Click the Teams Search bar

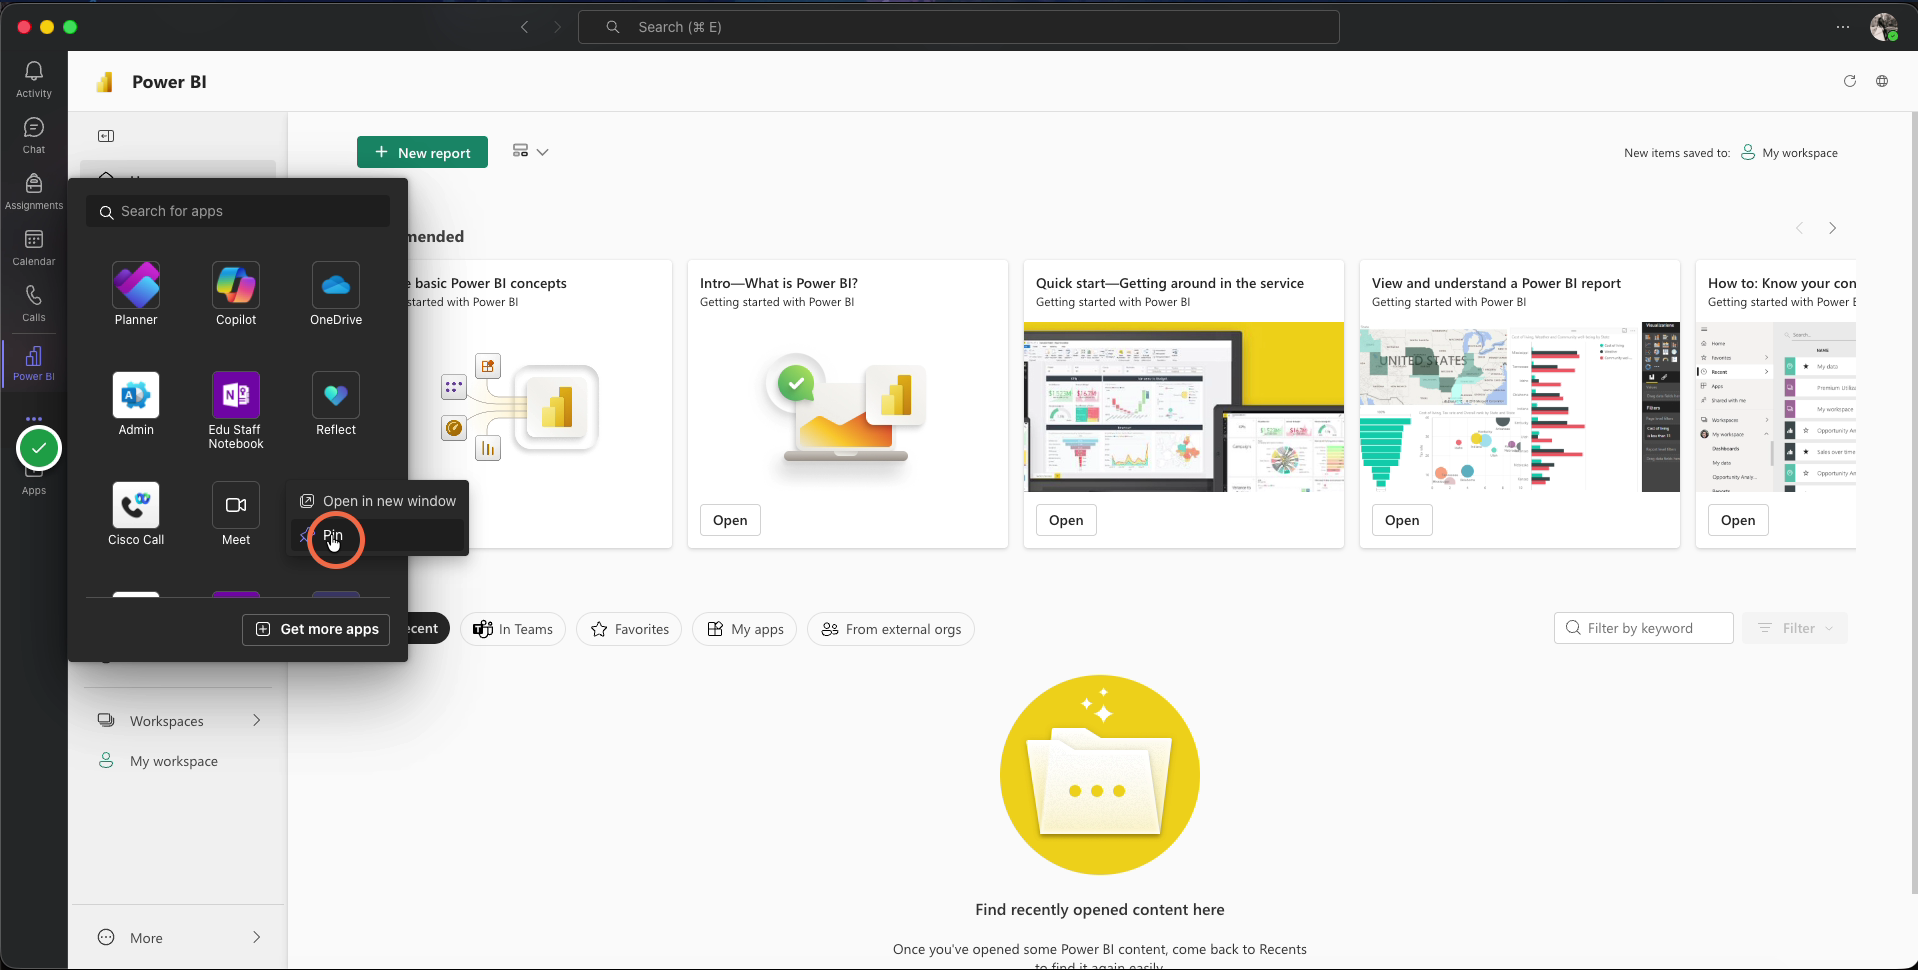coord(958,27)
